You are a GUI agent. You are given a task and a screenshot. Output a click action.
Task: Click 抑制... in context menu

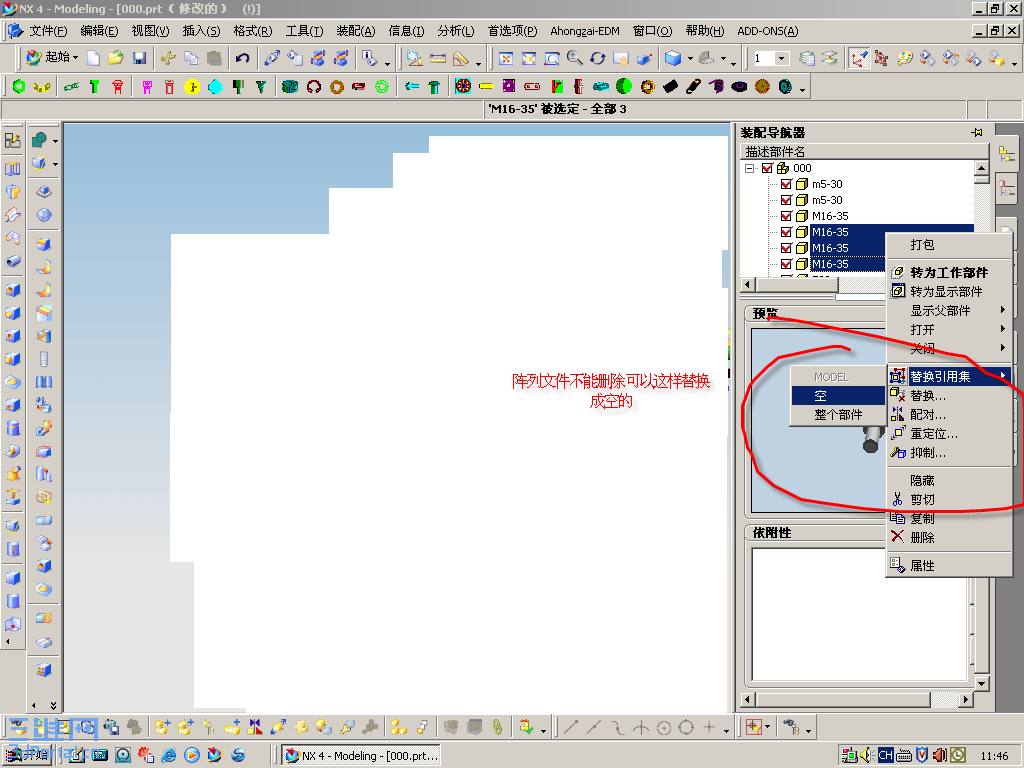click(949, 452)
